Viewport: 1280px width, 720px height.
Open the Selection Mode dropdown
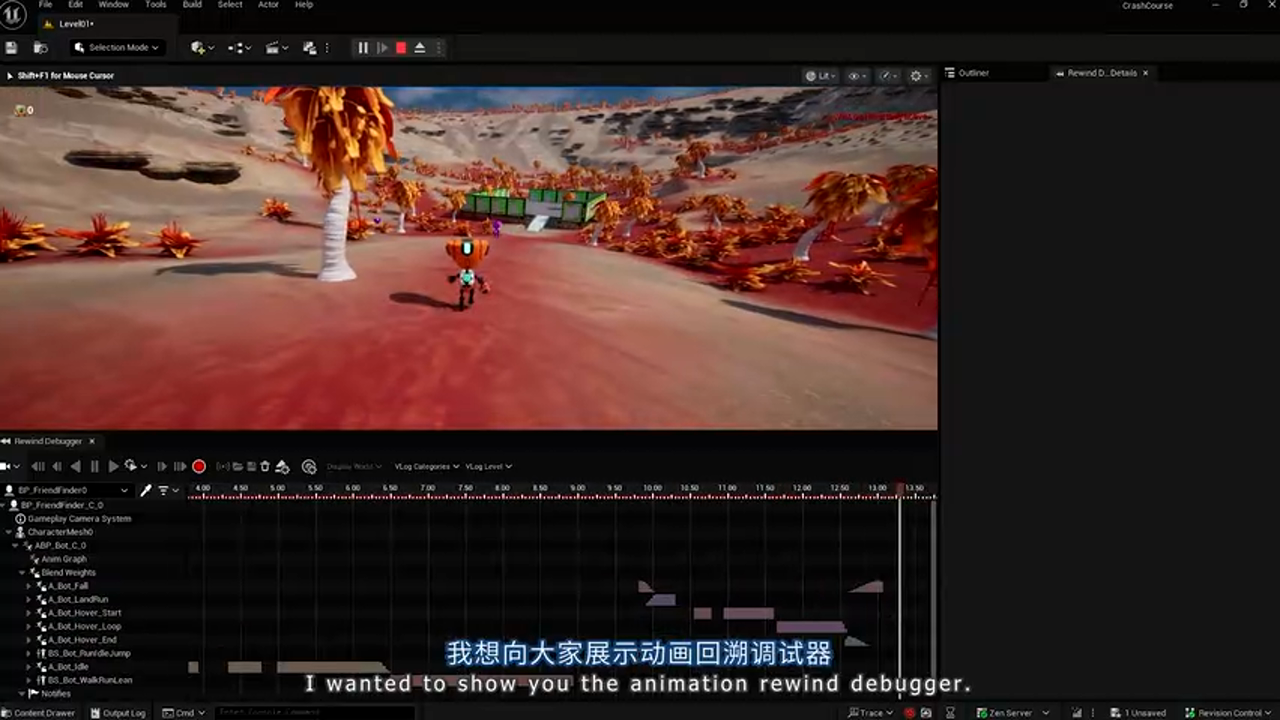pos(117,47)
